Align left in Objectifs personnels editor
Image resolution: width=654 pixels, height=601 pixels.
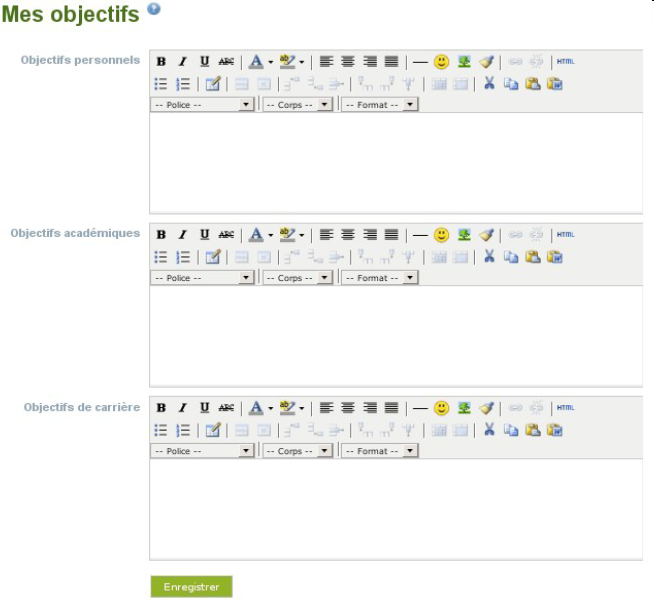point(326,62)
